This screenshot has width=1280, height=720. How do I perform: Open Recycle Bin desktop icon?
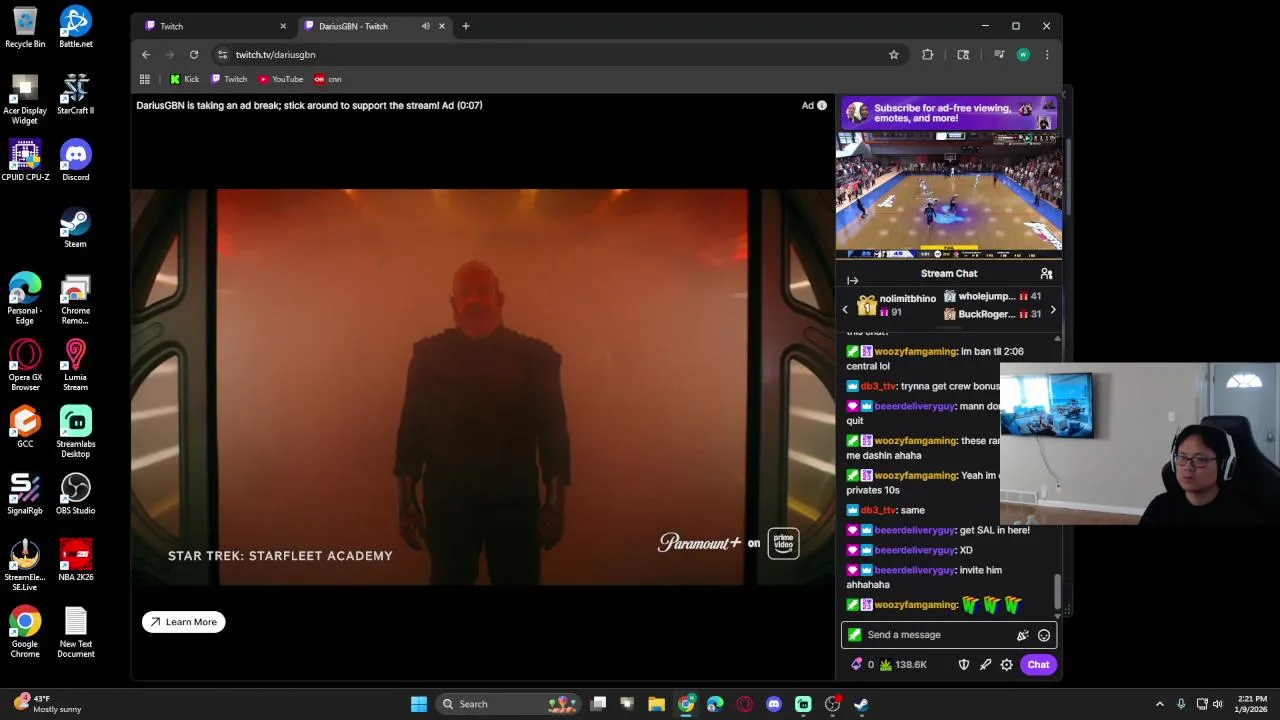click(x=25, y=28)
